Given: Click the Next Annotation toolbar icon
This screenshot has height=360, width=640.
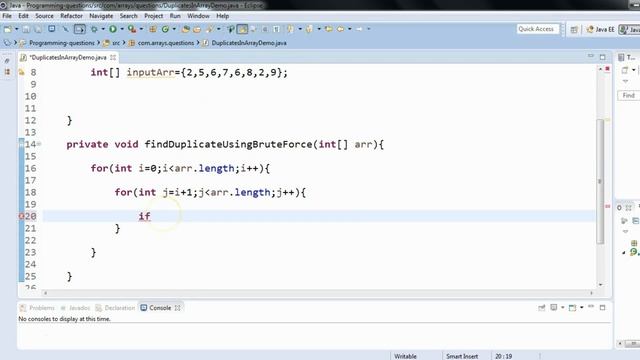Looking at the screenshot, I should [x=290, y=29].
